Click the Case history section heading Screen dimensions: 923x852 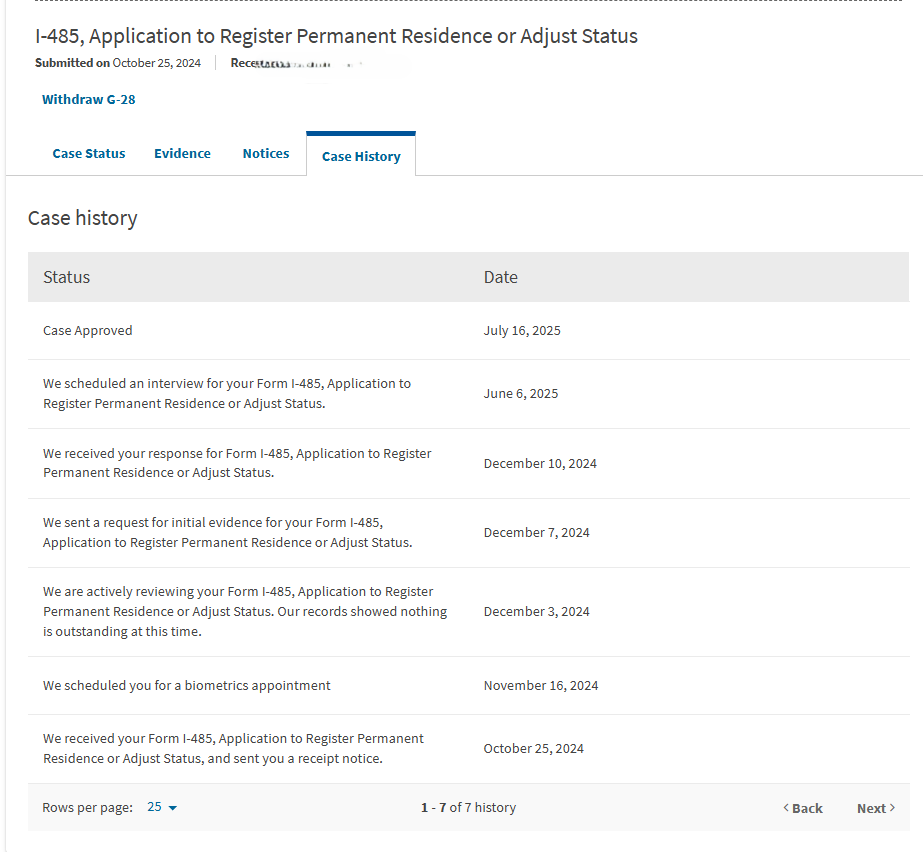pyautogui.click(x=83, y=218)
